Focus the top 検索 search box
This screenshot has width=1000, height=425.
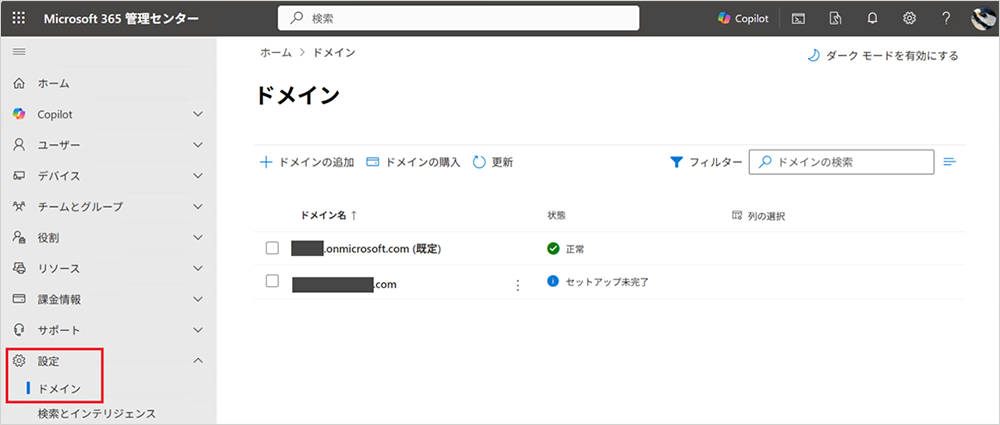[x=459, y=19]
